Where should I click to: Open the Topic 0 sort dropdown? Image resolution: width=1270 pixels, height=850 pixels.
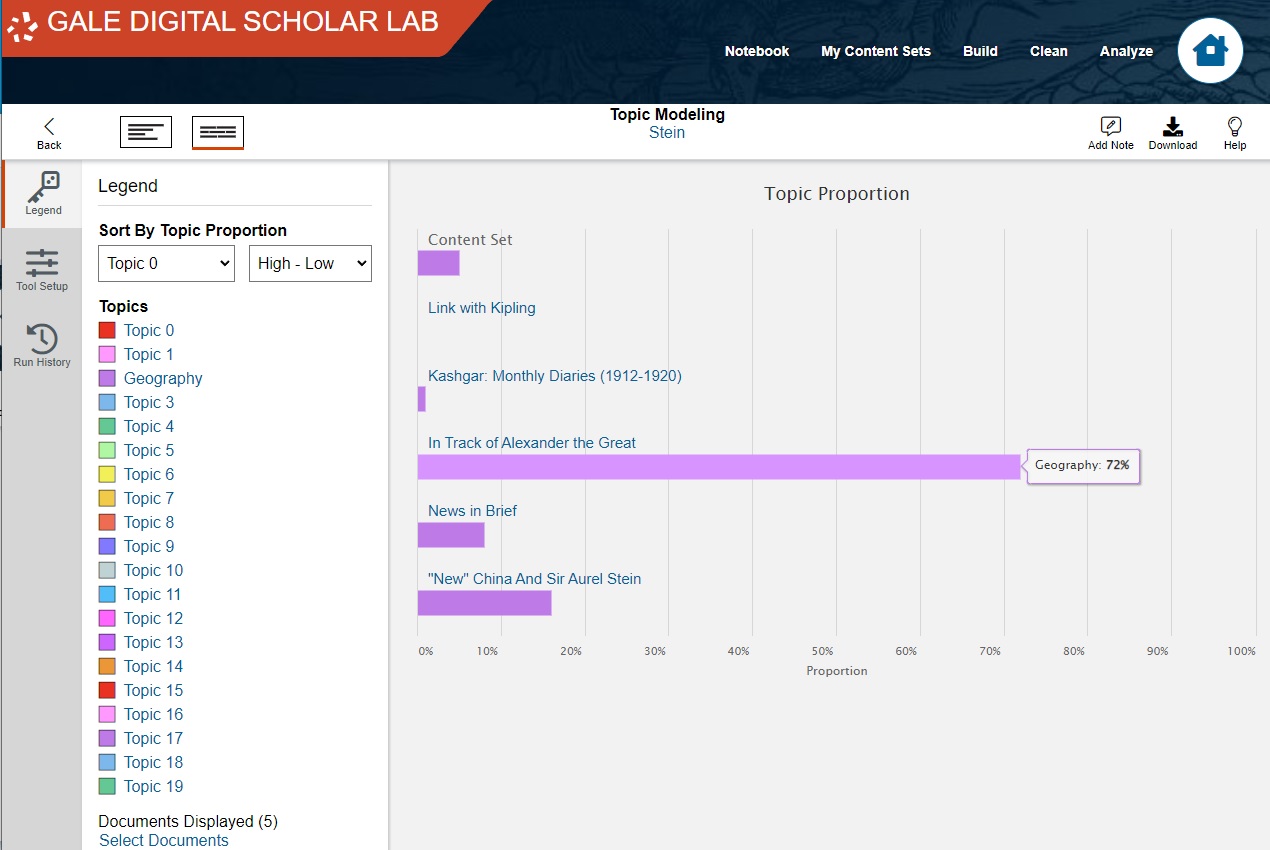click(x=166, y=263)
